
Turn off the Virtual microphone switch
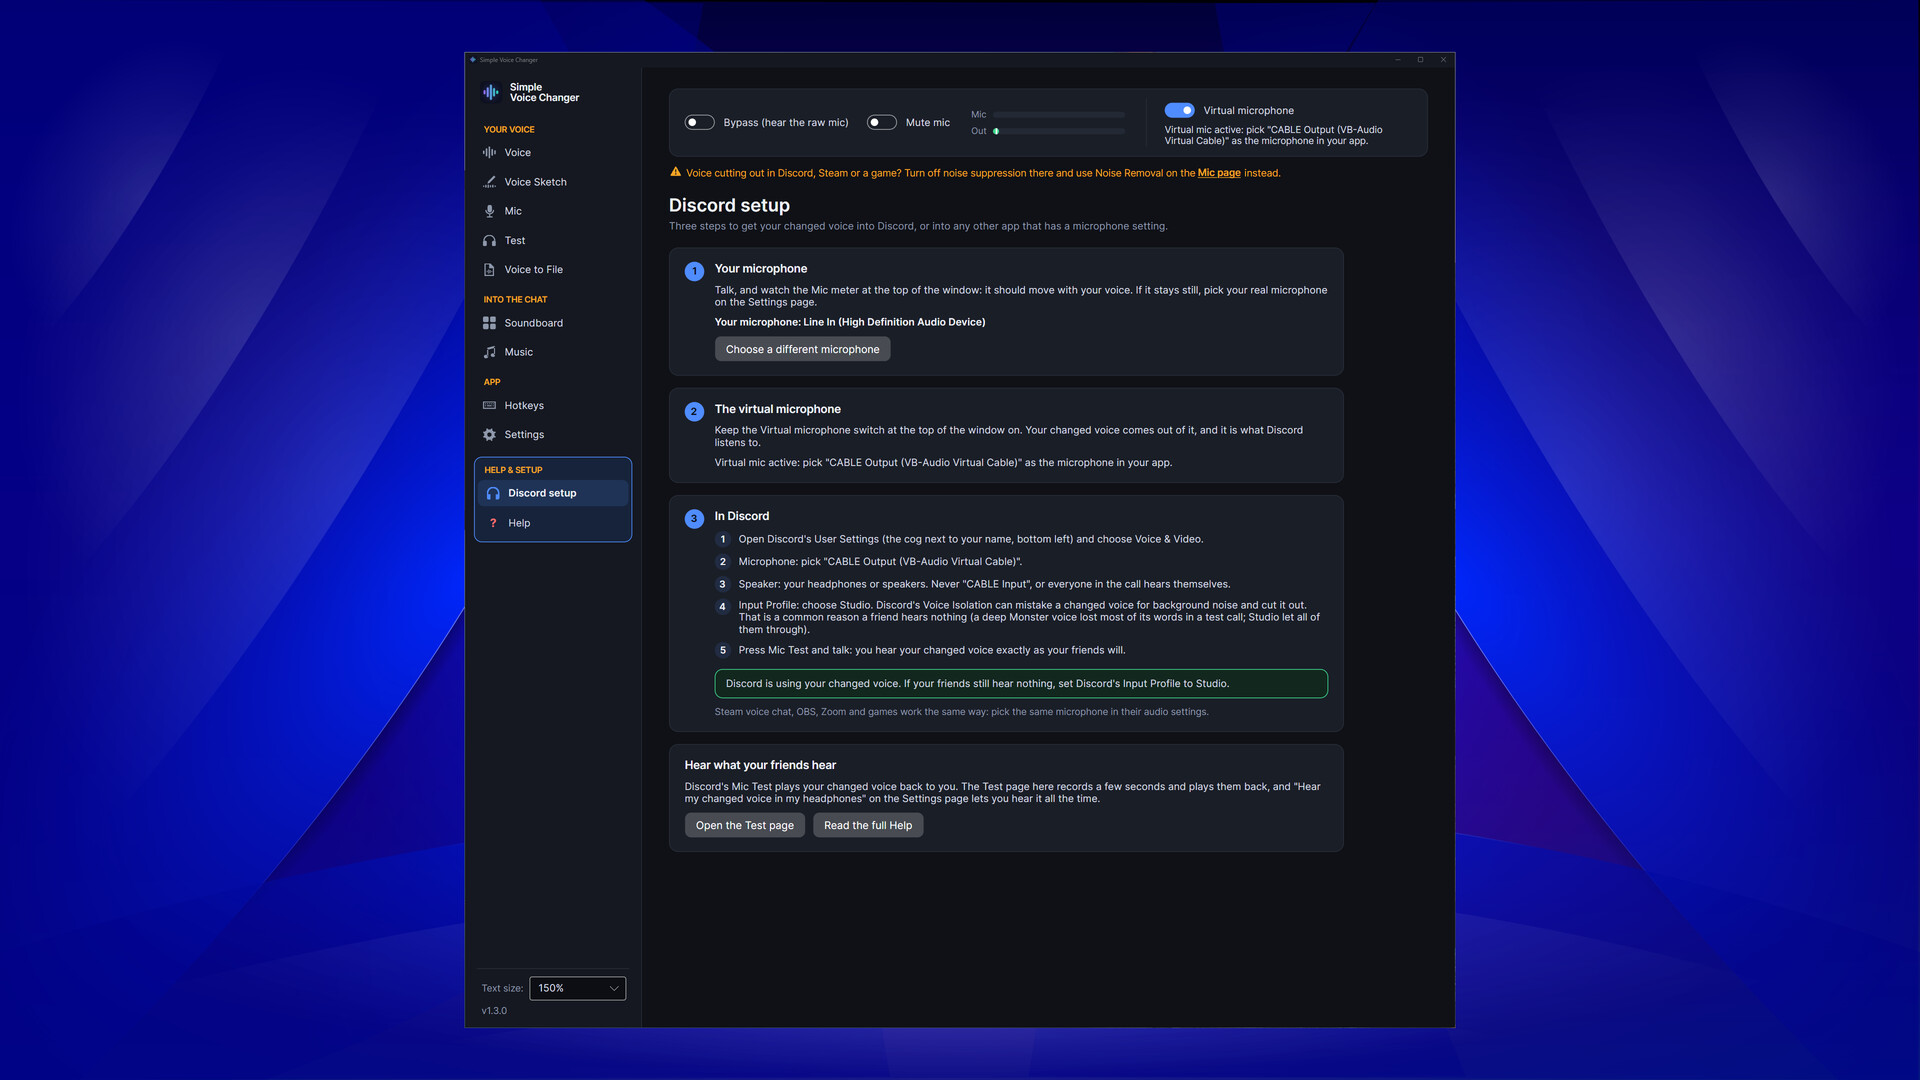click(1179, 110)
